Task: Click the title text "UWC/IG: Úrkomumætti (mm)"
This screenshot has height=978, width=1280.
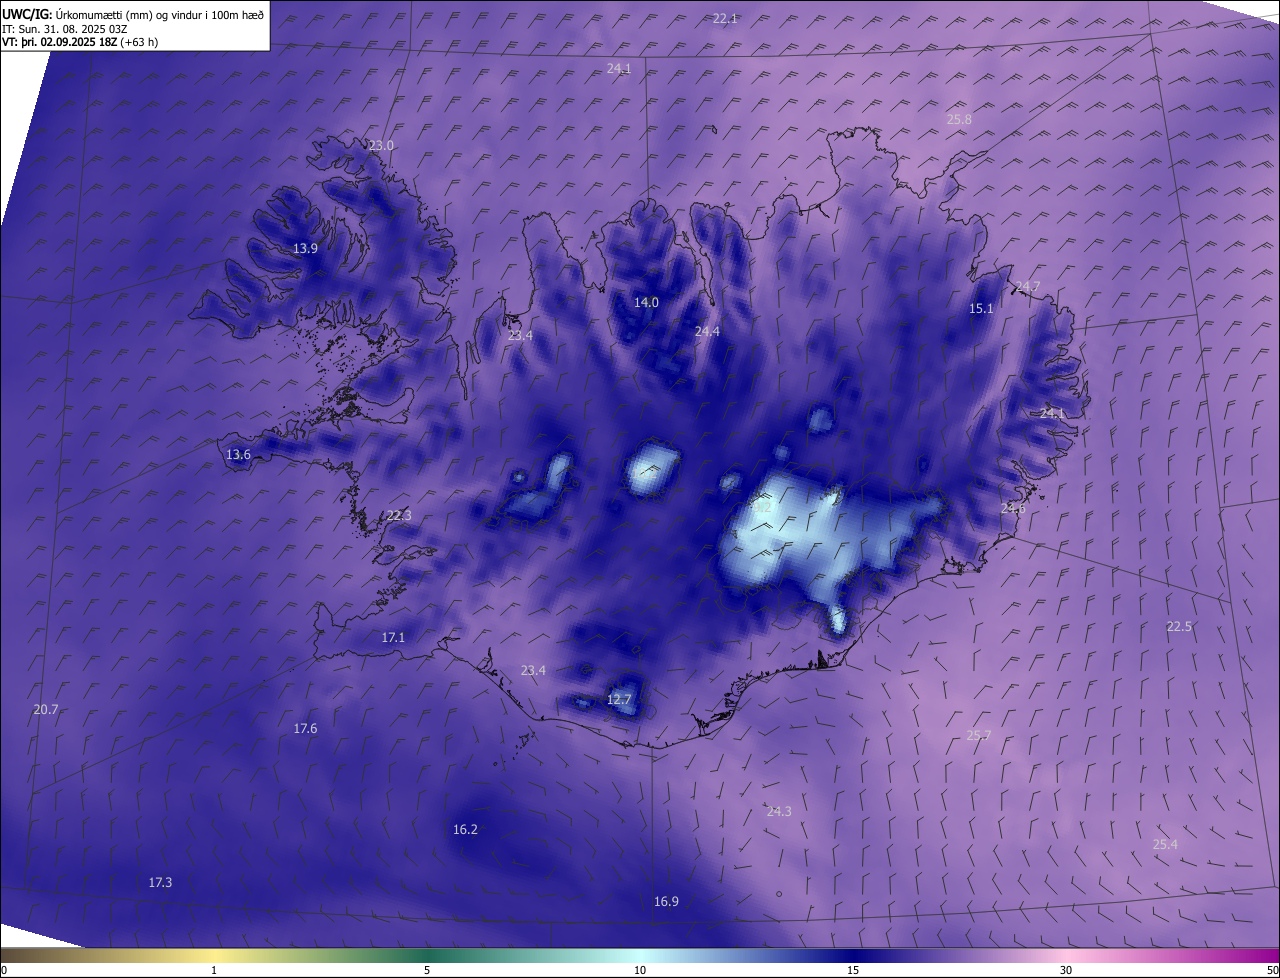Action: pos(76,14)
